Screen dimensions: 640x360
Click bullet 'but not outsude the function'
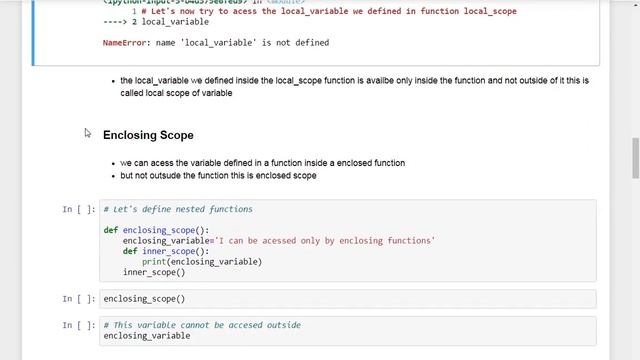218,176
